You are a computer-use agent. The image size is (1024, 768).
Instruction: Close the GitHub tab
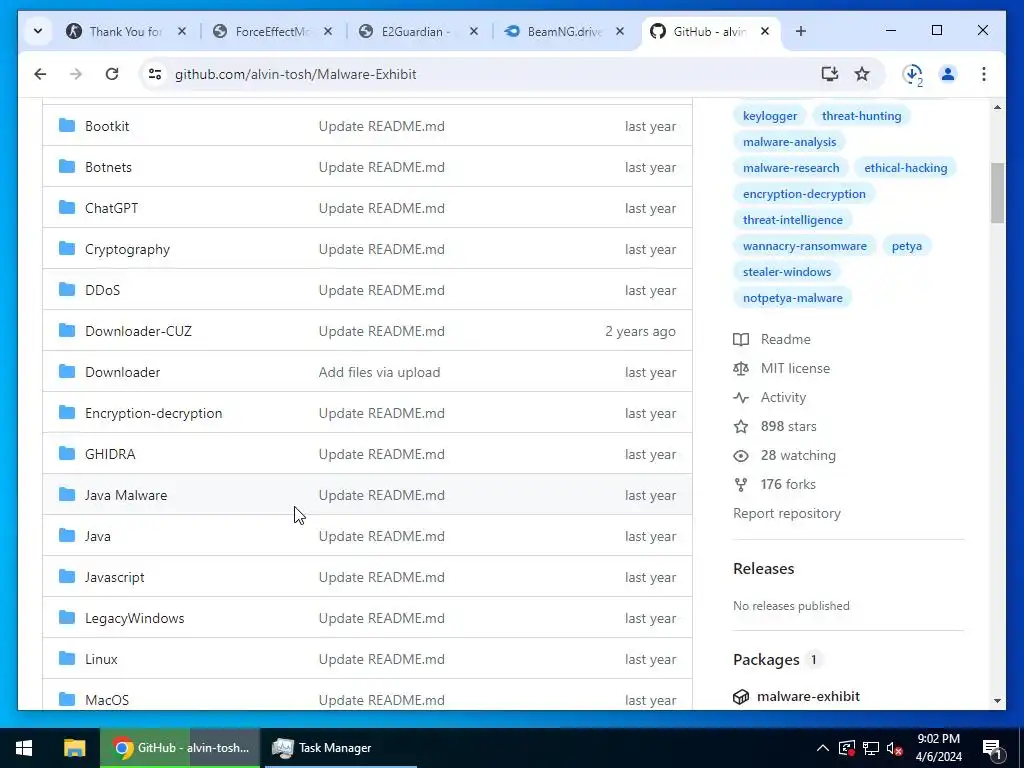point(765,31)
